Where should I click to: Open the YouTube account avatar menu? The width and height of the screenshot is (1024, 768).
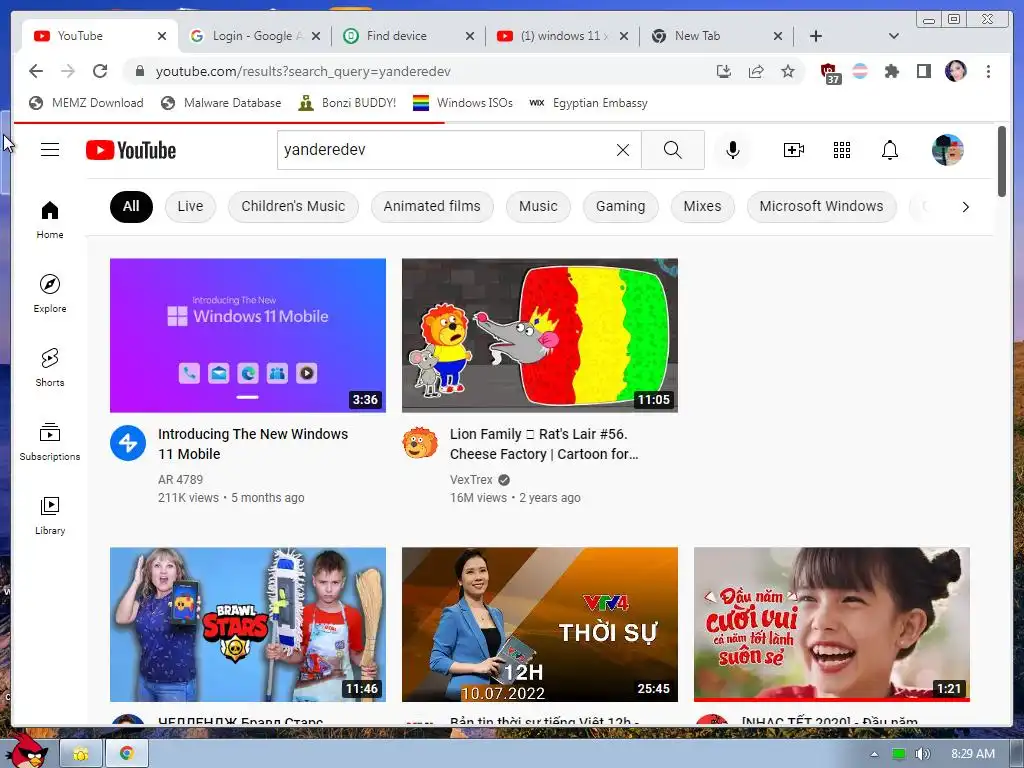(x=948, y=150)
